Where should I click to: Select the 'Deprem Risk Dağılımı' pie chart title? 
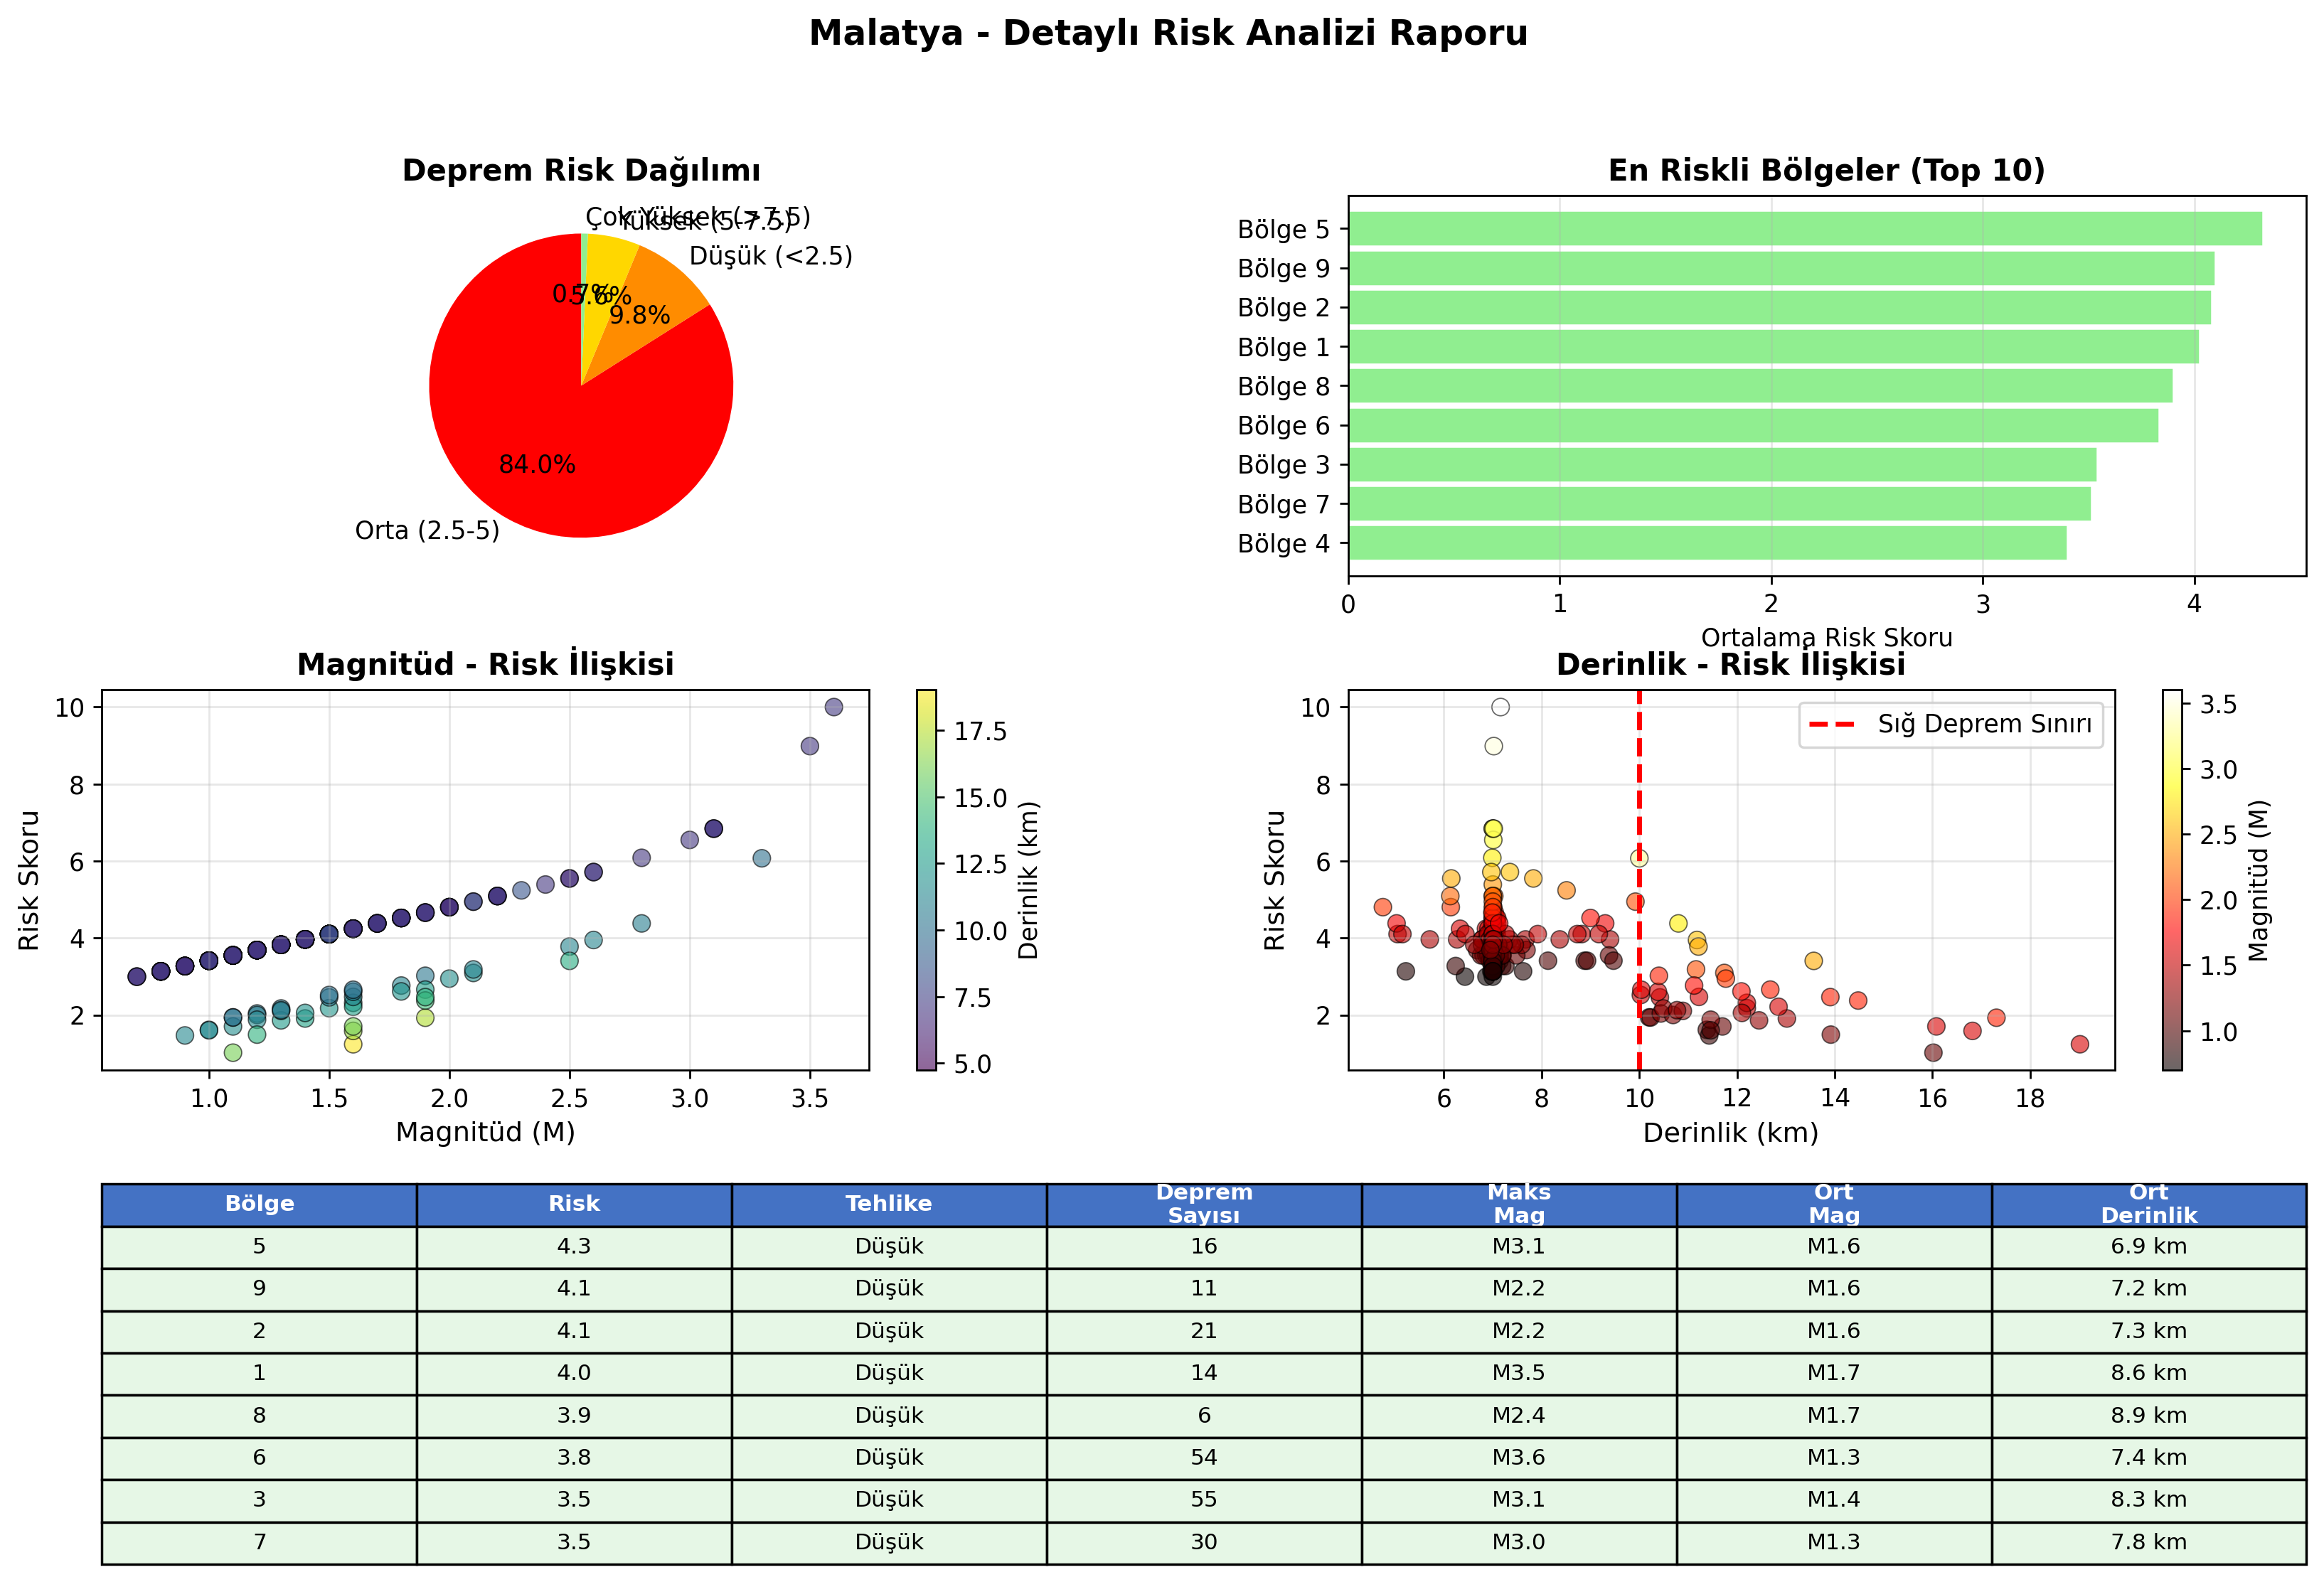[581, 170]
